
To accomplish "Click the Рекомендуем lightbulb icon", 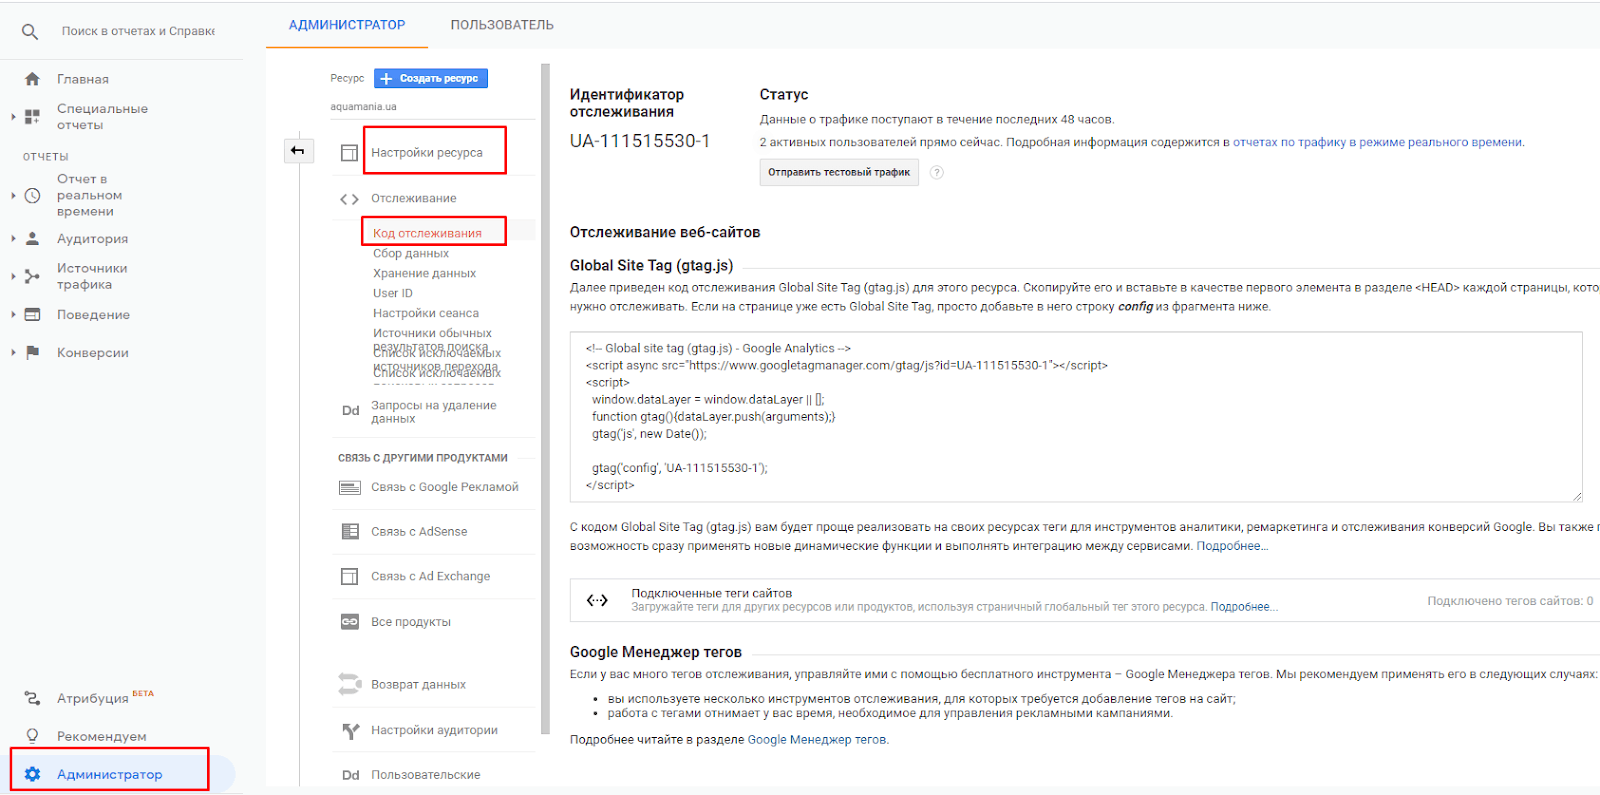I will coord(32,736).
